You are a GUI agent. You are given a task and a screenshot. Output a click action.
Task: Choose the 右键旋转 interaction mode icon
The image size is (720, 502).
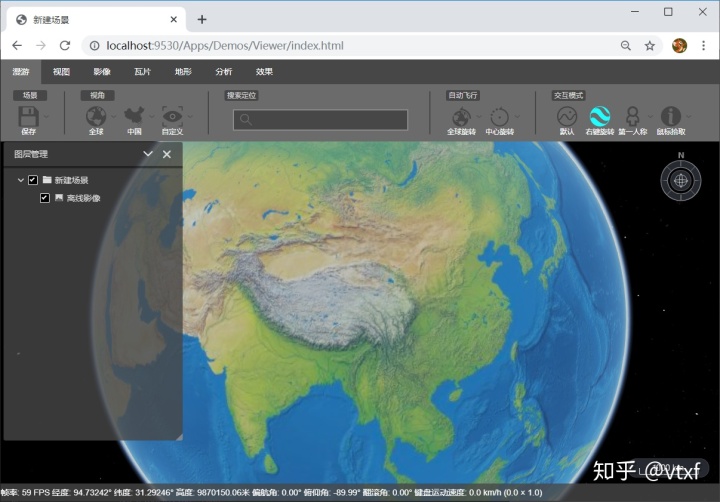click(x=600, y=116)
